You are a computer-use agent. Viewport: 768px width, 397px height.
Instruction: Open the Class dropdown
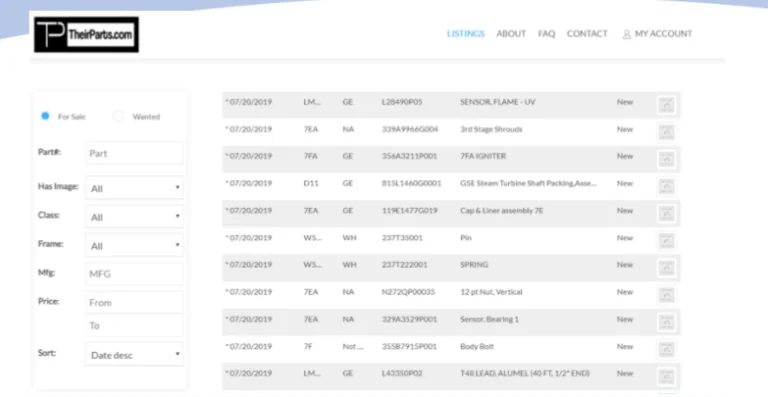tap(134, 217)
